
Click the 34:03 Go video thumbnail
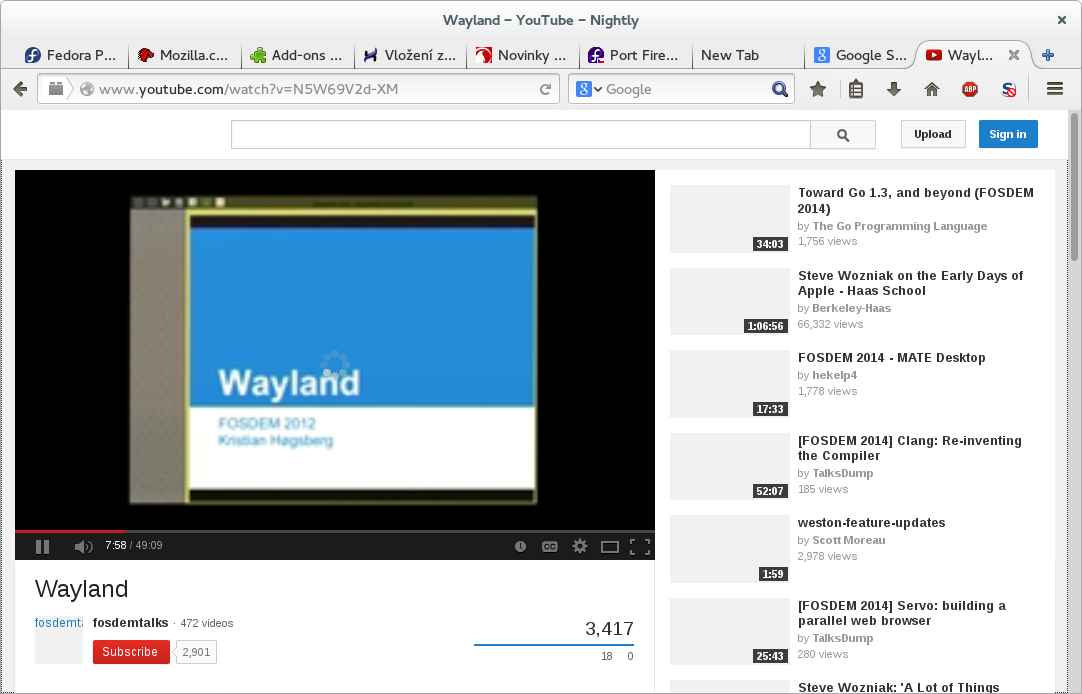pos(729,219)
